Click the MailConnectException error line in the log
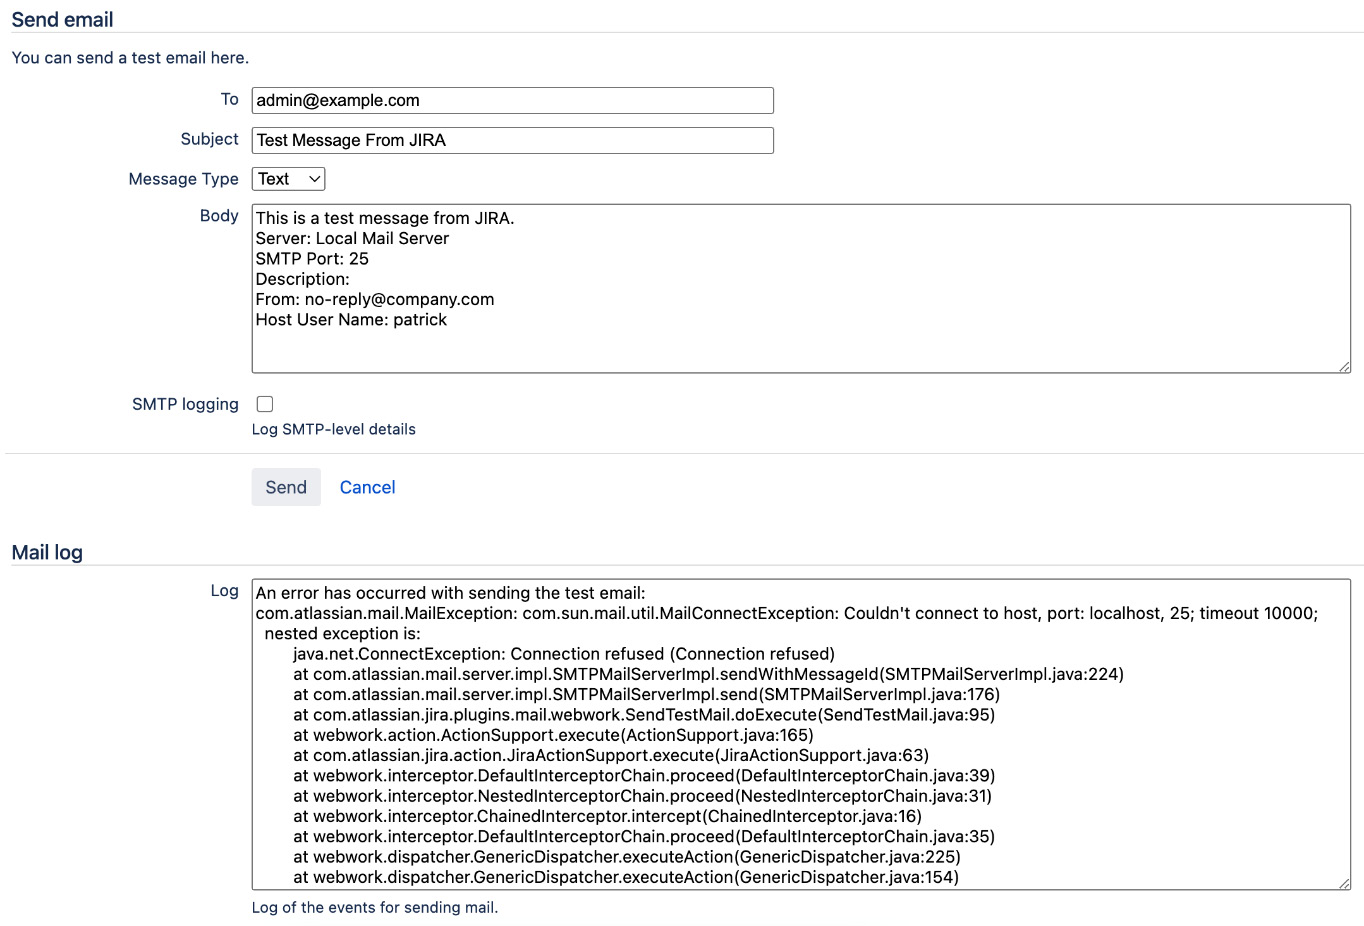The image size is (1364, 926). point(700,613)
